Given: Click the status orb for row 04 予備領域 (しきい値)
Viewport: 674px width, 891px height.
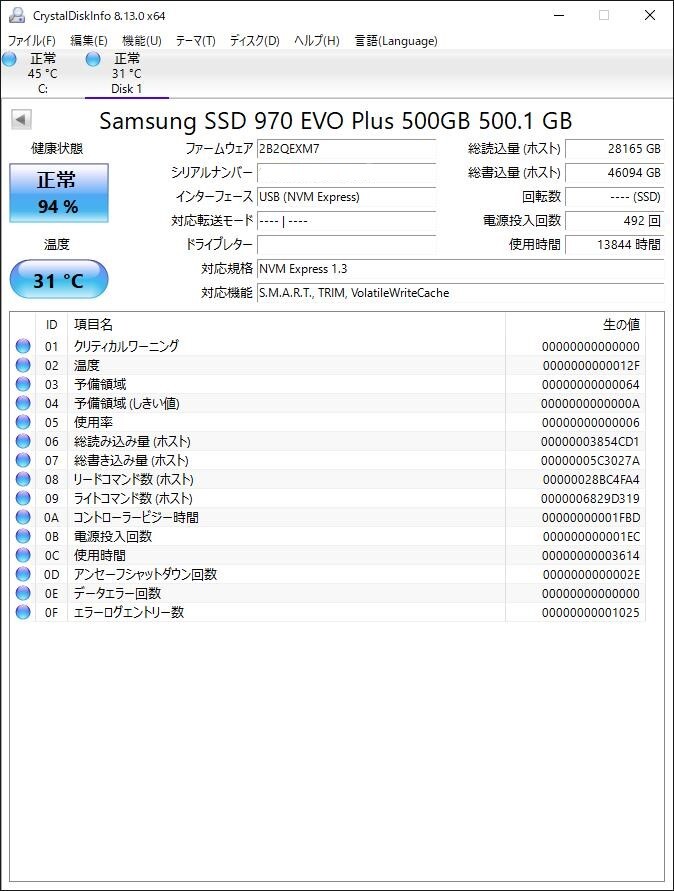Looking at the screenshot, I should click(23, 403).
